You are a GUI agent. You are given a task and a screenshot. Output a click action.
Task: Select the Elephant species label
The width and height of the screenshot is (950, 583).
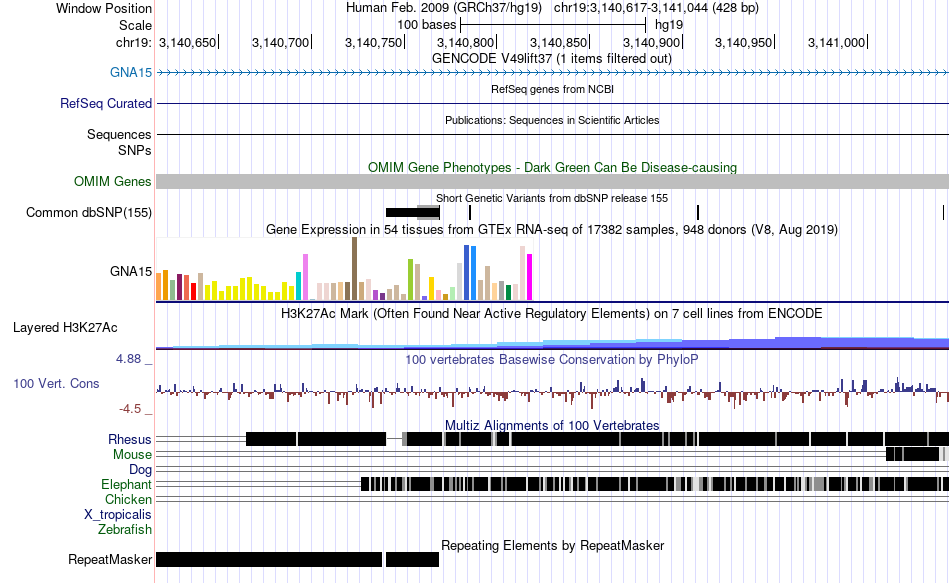pos(127,485)
